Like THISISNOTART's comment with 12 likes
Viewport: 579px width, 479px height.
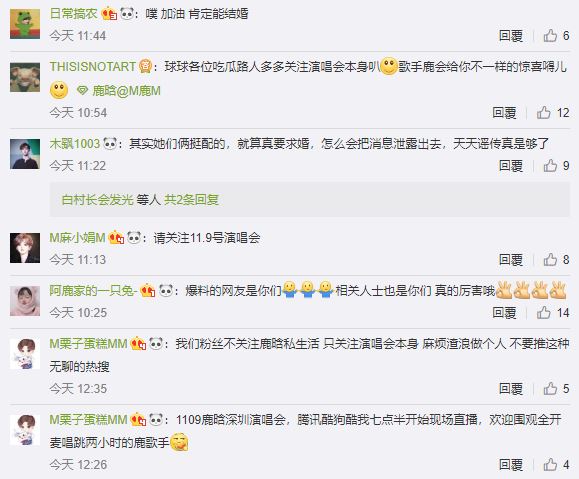[544, 112]
